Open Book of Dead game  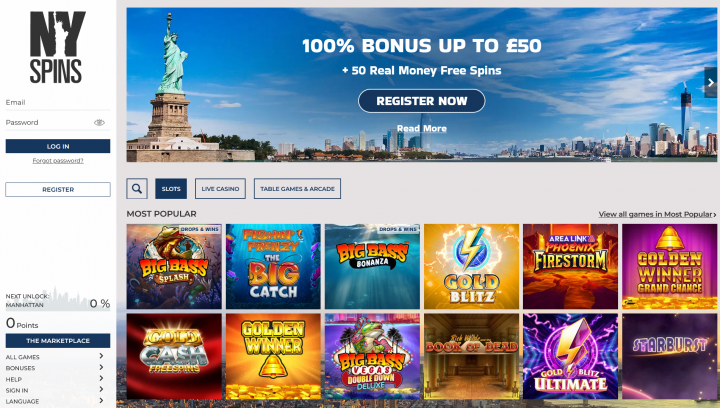coord(472,356)
